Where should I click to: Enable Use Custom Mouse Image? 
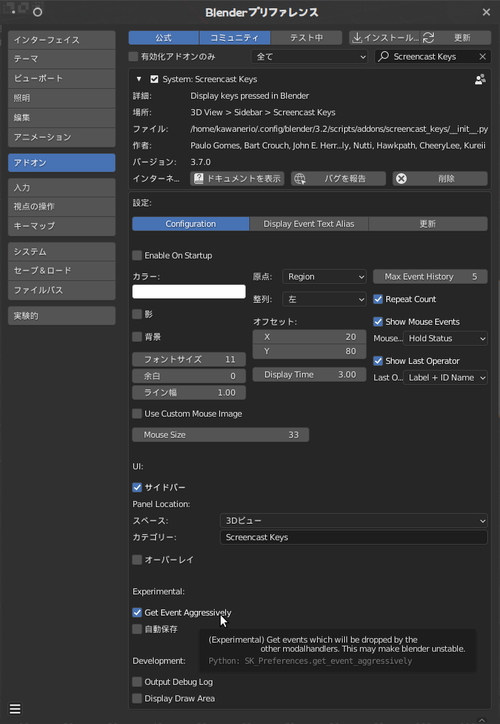137,414
